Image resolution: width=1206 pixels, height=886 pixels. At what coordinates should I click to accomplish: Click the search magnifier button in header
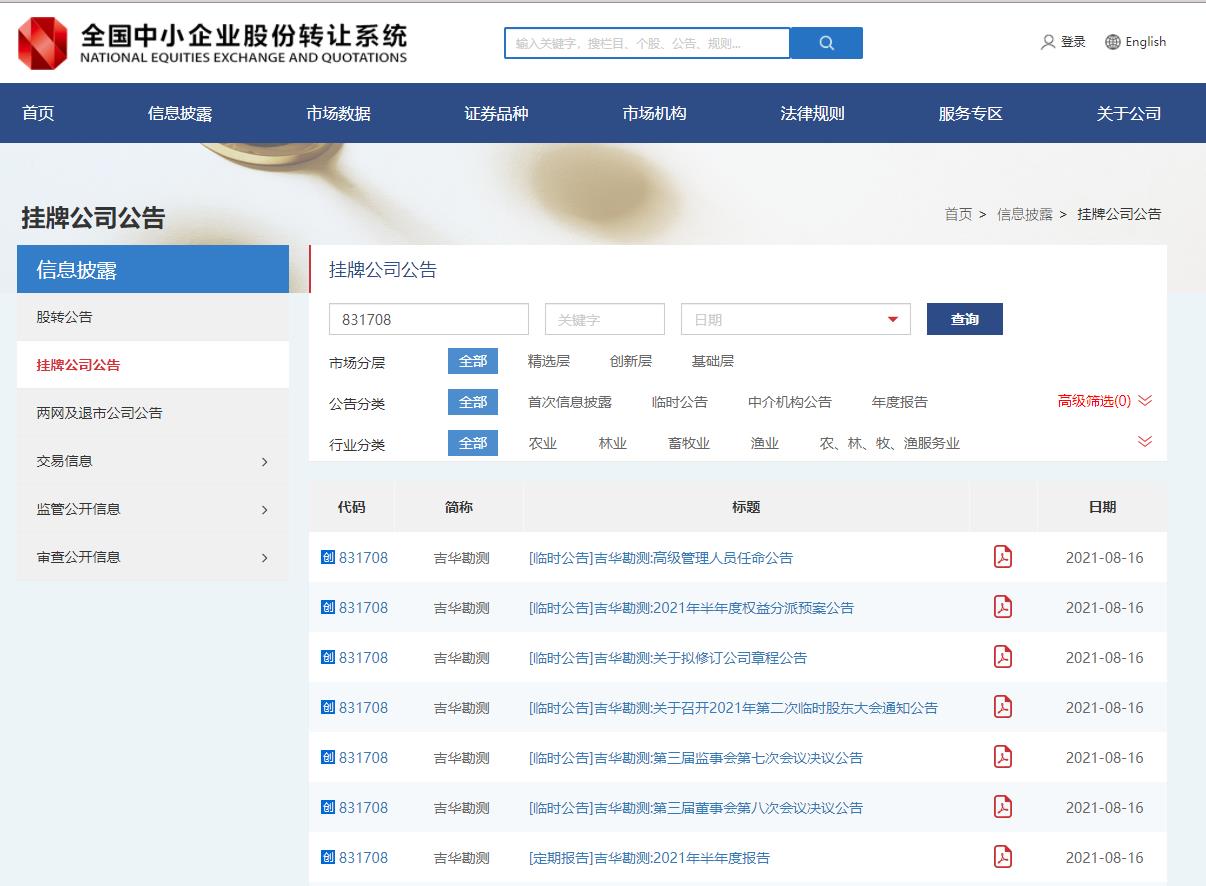pos(826,43)
